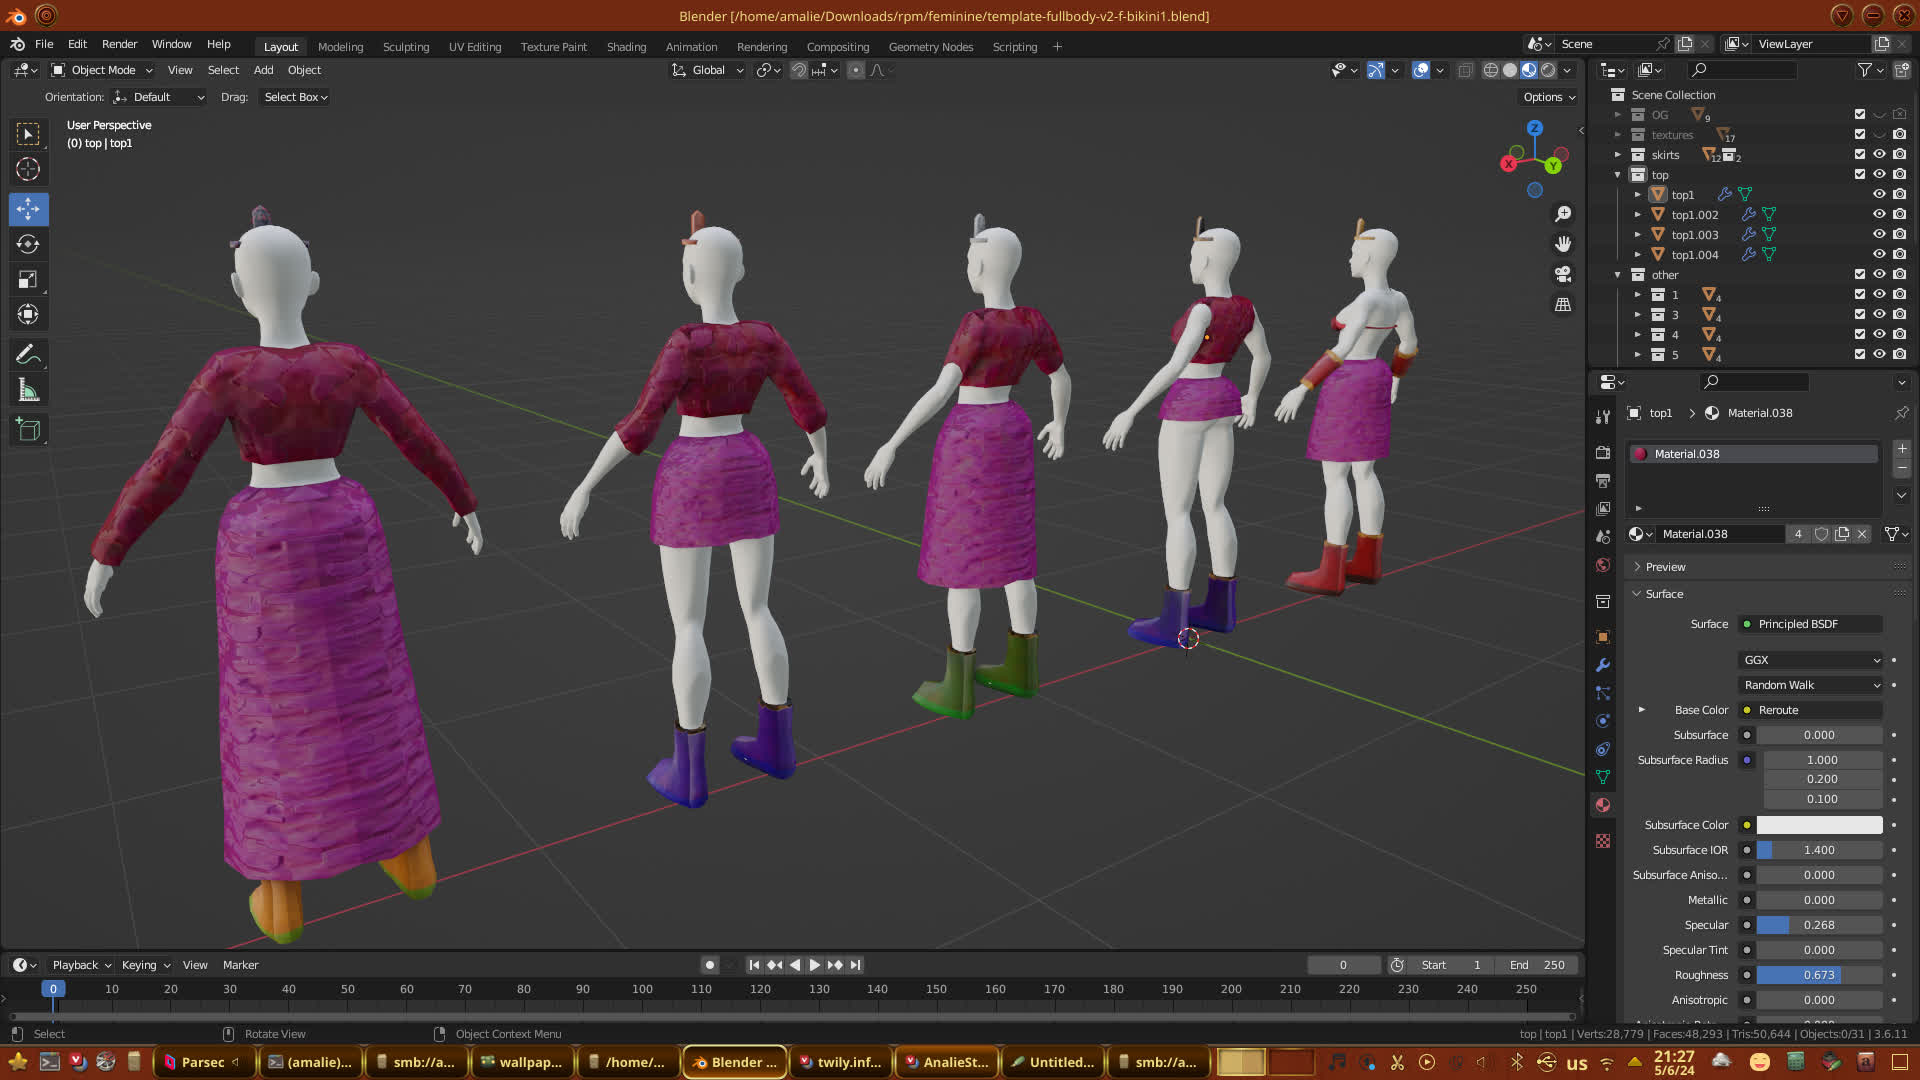Viewport: 1920px width, 1080px height.
Task: Open the Modifier properties wrench tab
Action: tap(1603, 665)
